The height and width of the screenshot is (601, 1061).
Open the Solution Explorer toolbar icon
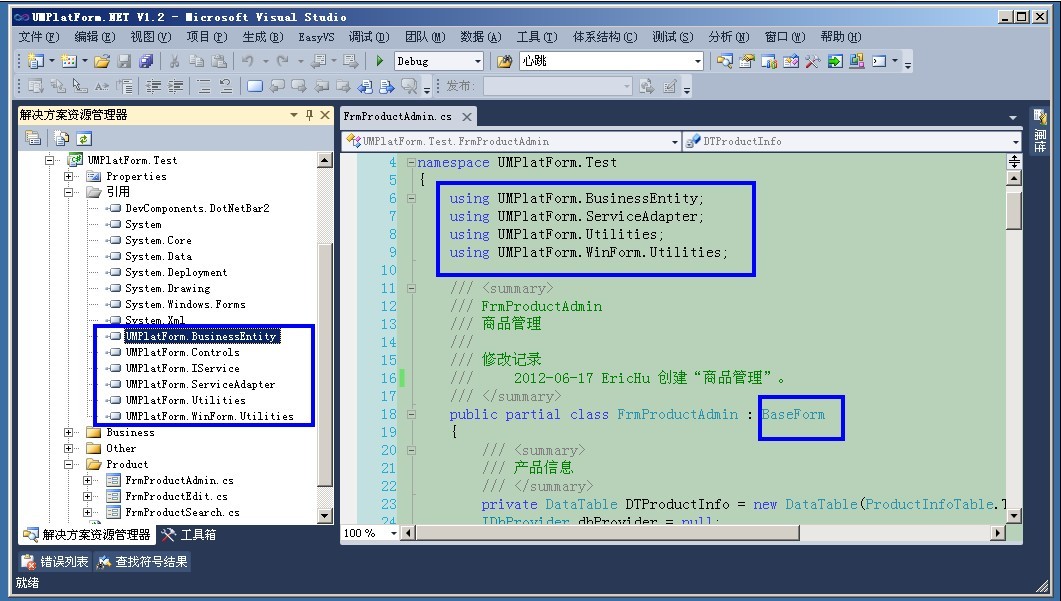(725, 62)
